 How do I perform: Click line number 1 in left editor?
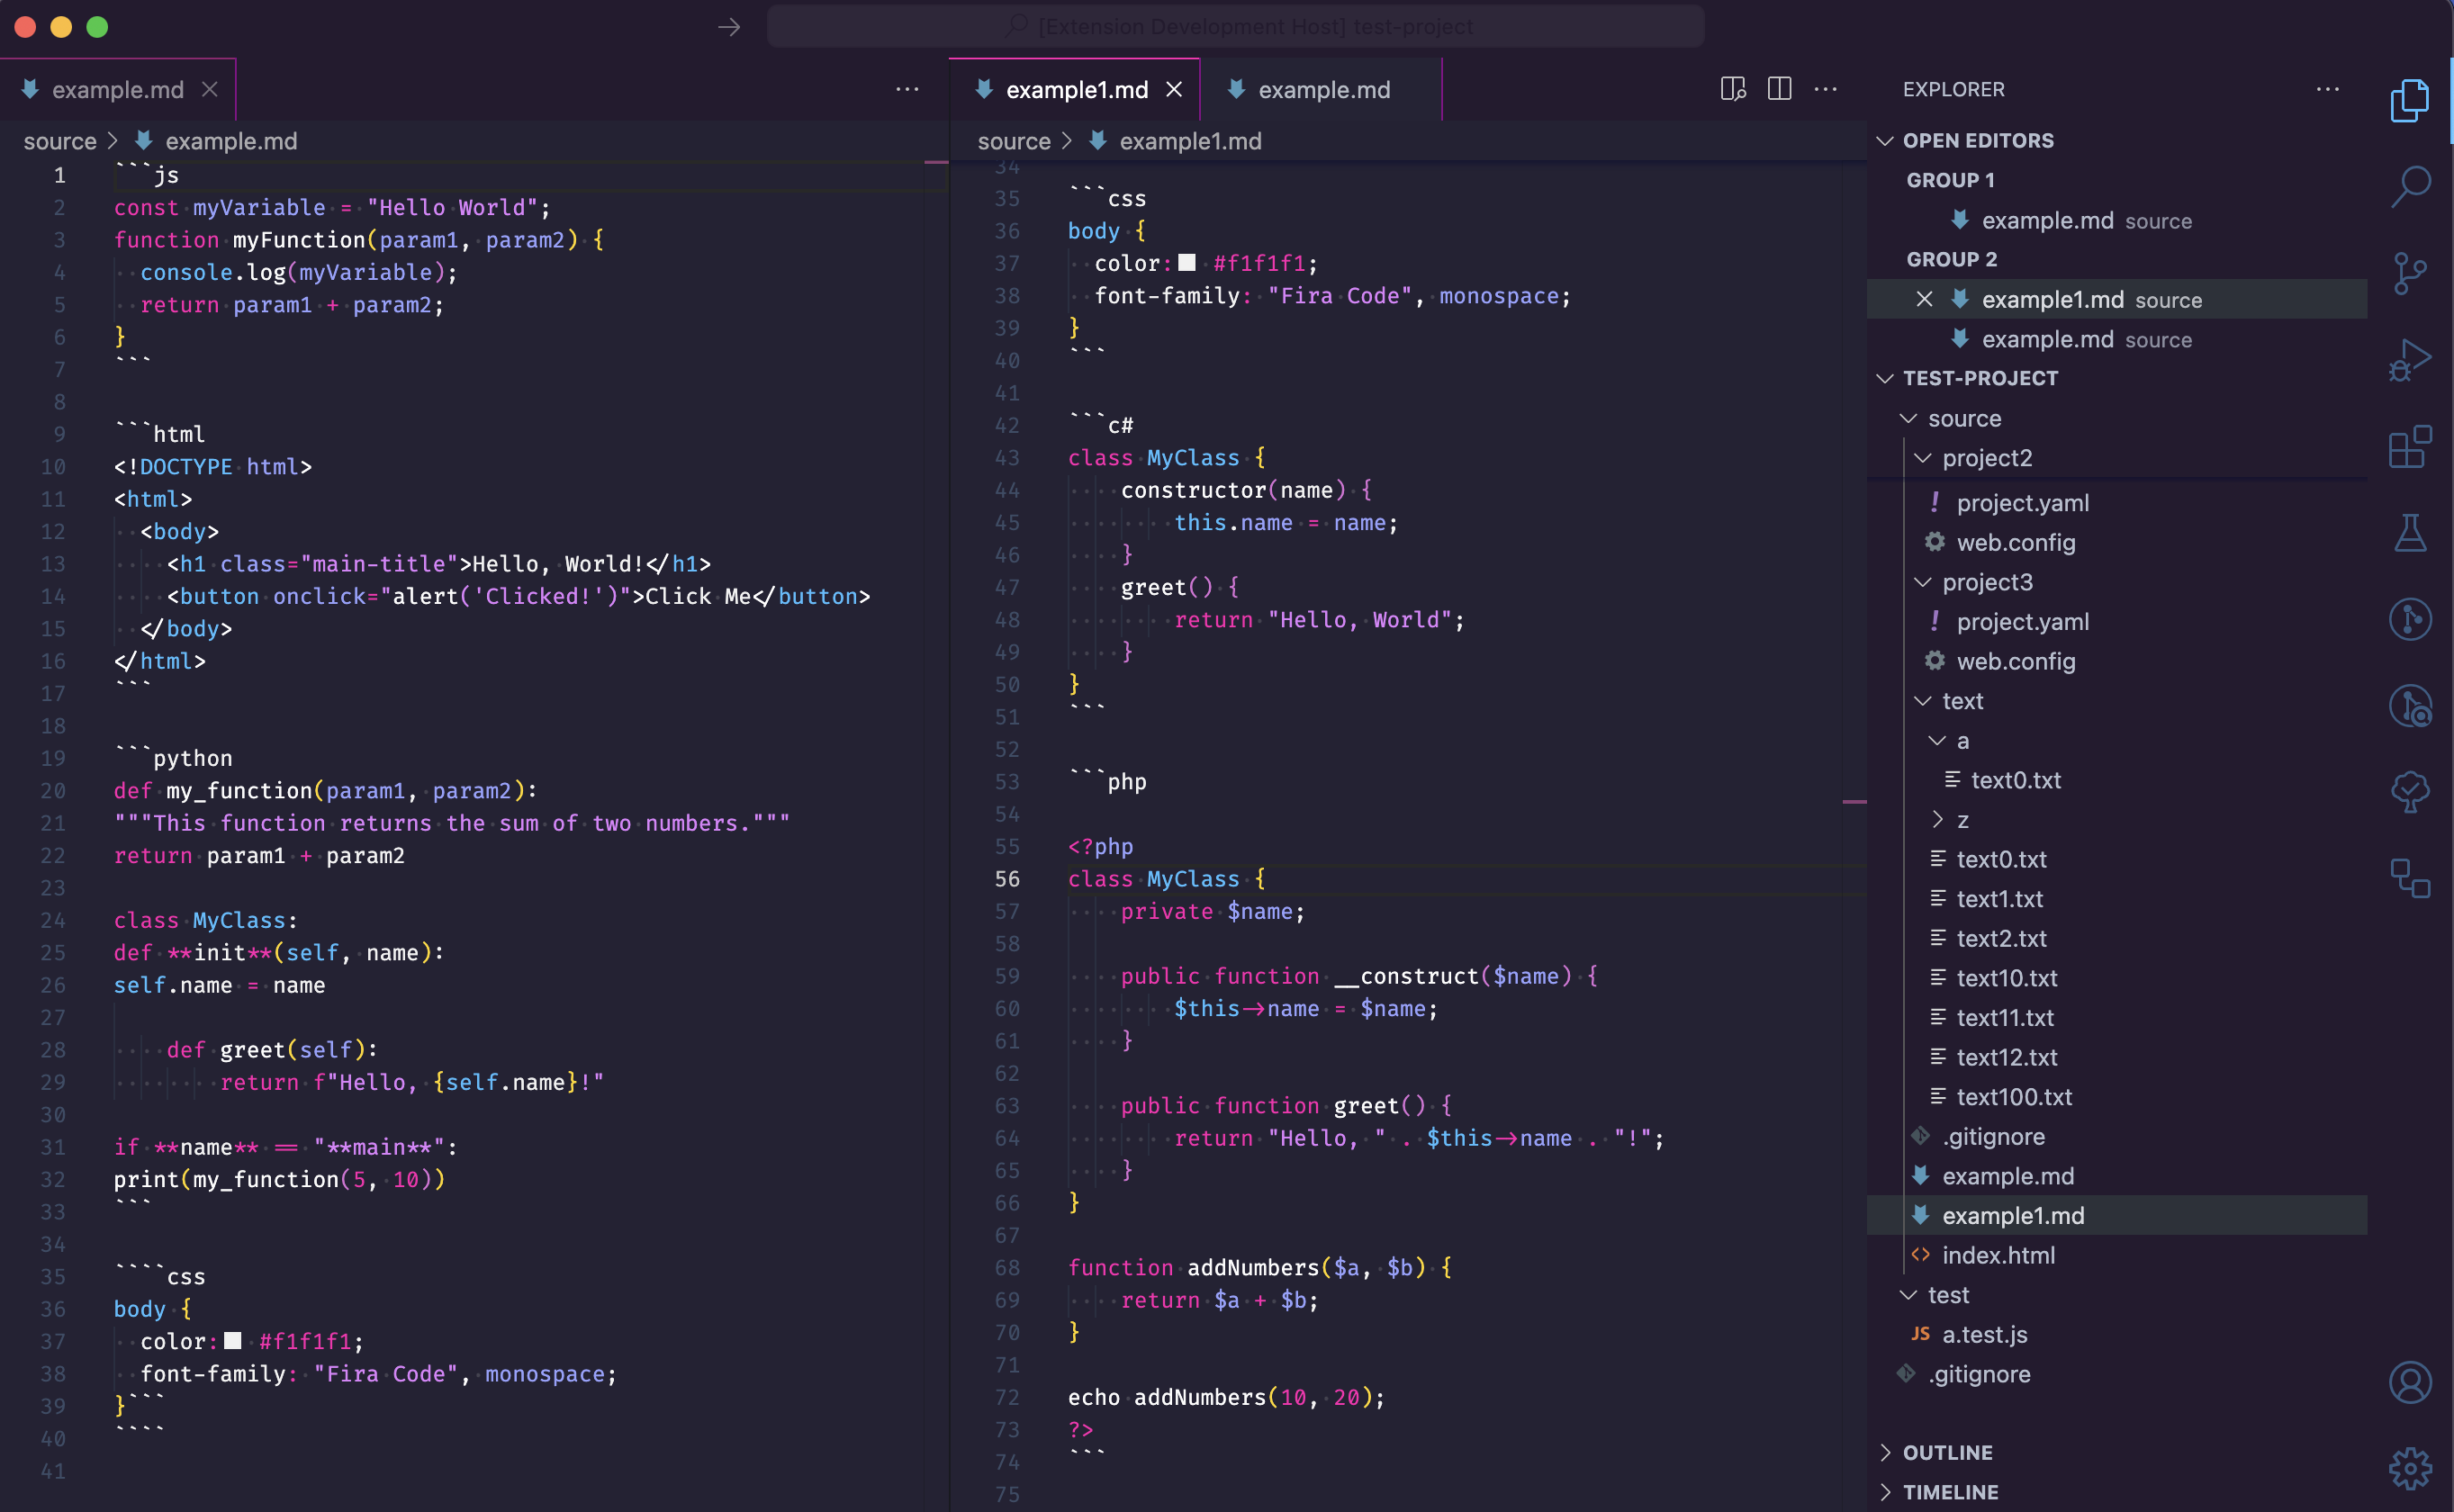tap(60, 175)
